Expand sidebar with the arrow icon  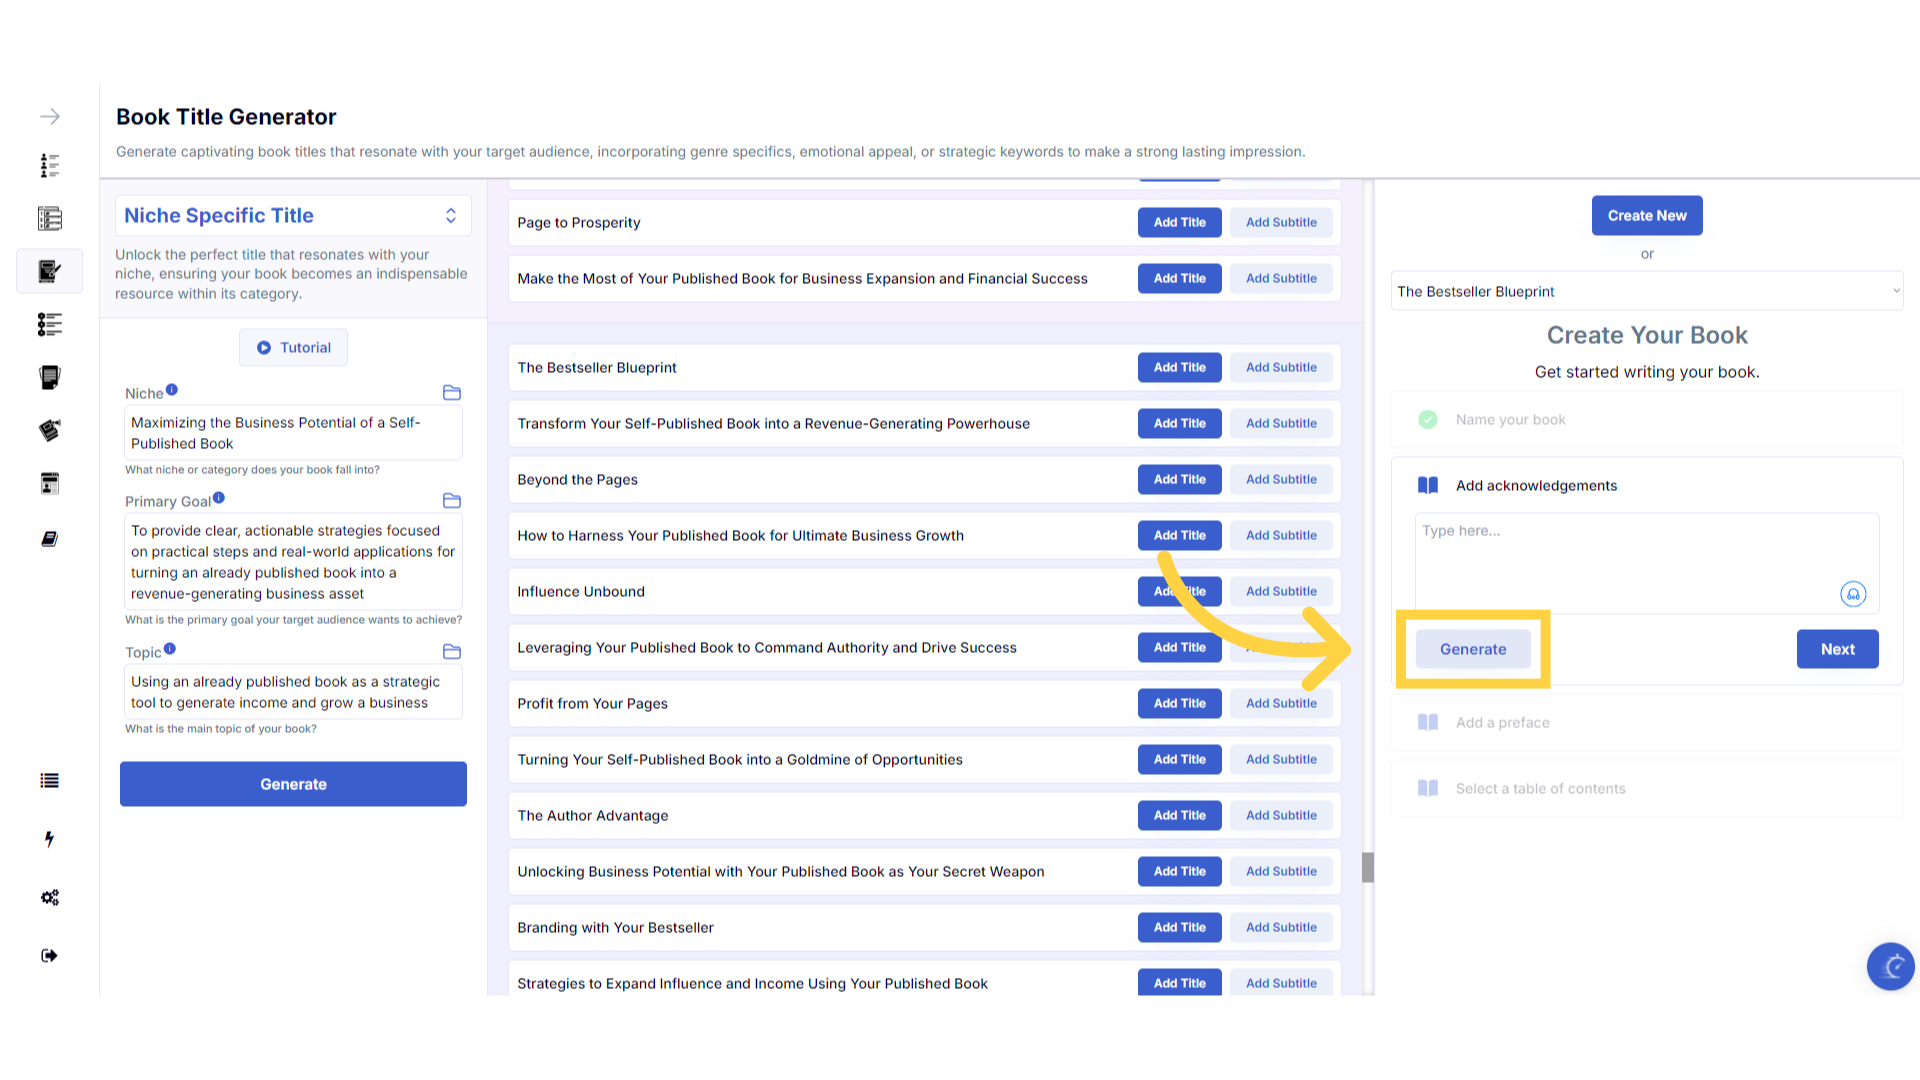tap(49, 117)
